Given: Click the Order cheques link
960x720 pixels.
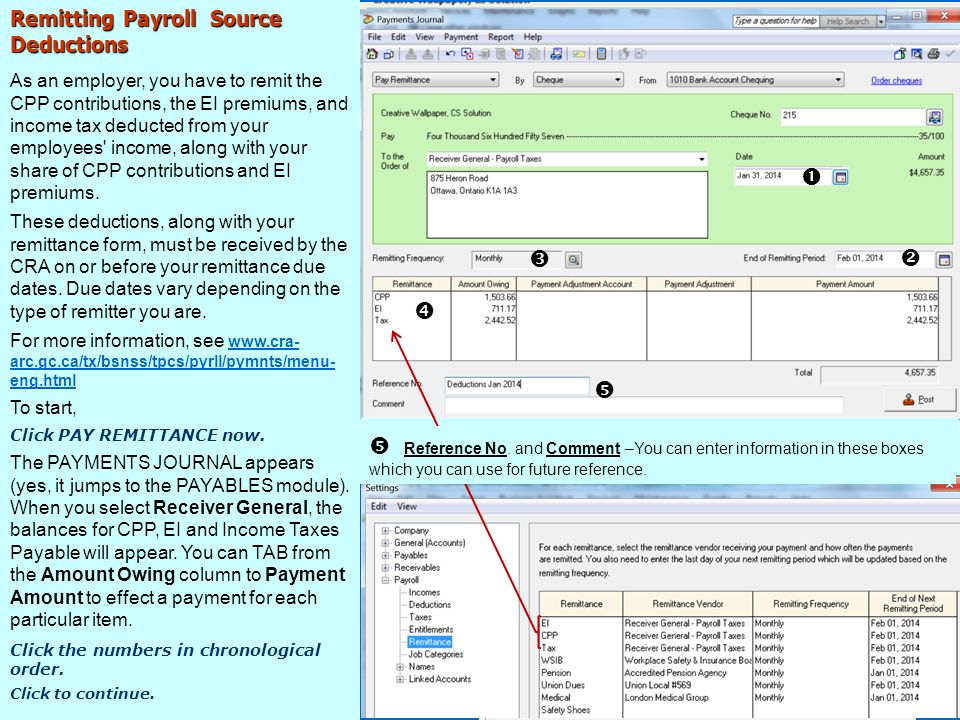Looking at the screenshot, I should (x=896, y=80).
